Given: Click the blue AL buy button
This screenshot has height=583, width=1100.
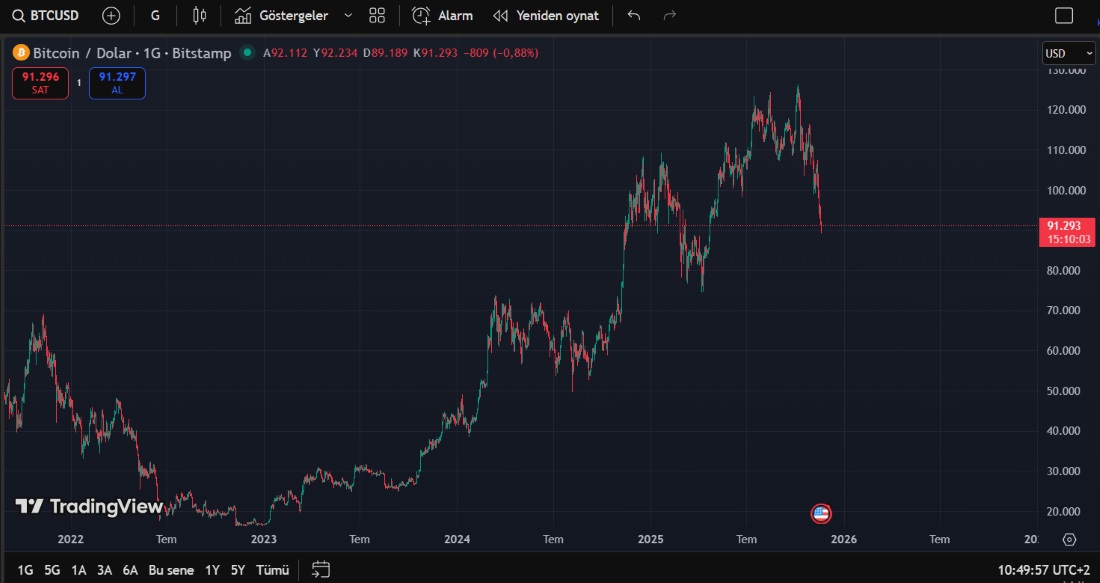Looking at the screenshot, I should click(x=117, y=83).
